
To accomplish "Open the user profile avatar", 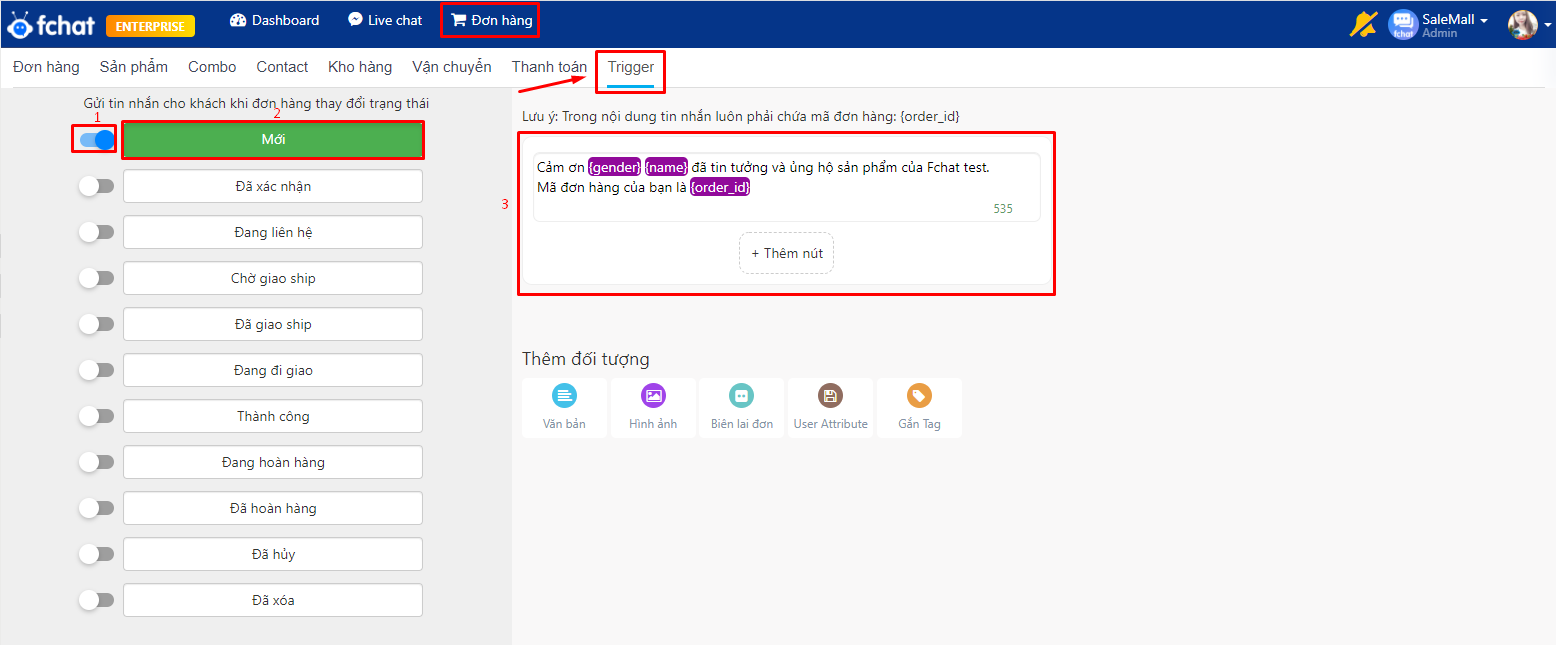I will click(1522, 25).
